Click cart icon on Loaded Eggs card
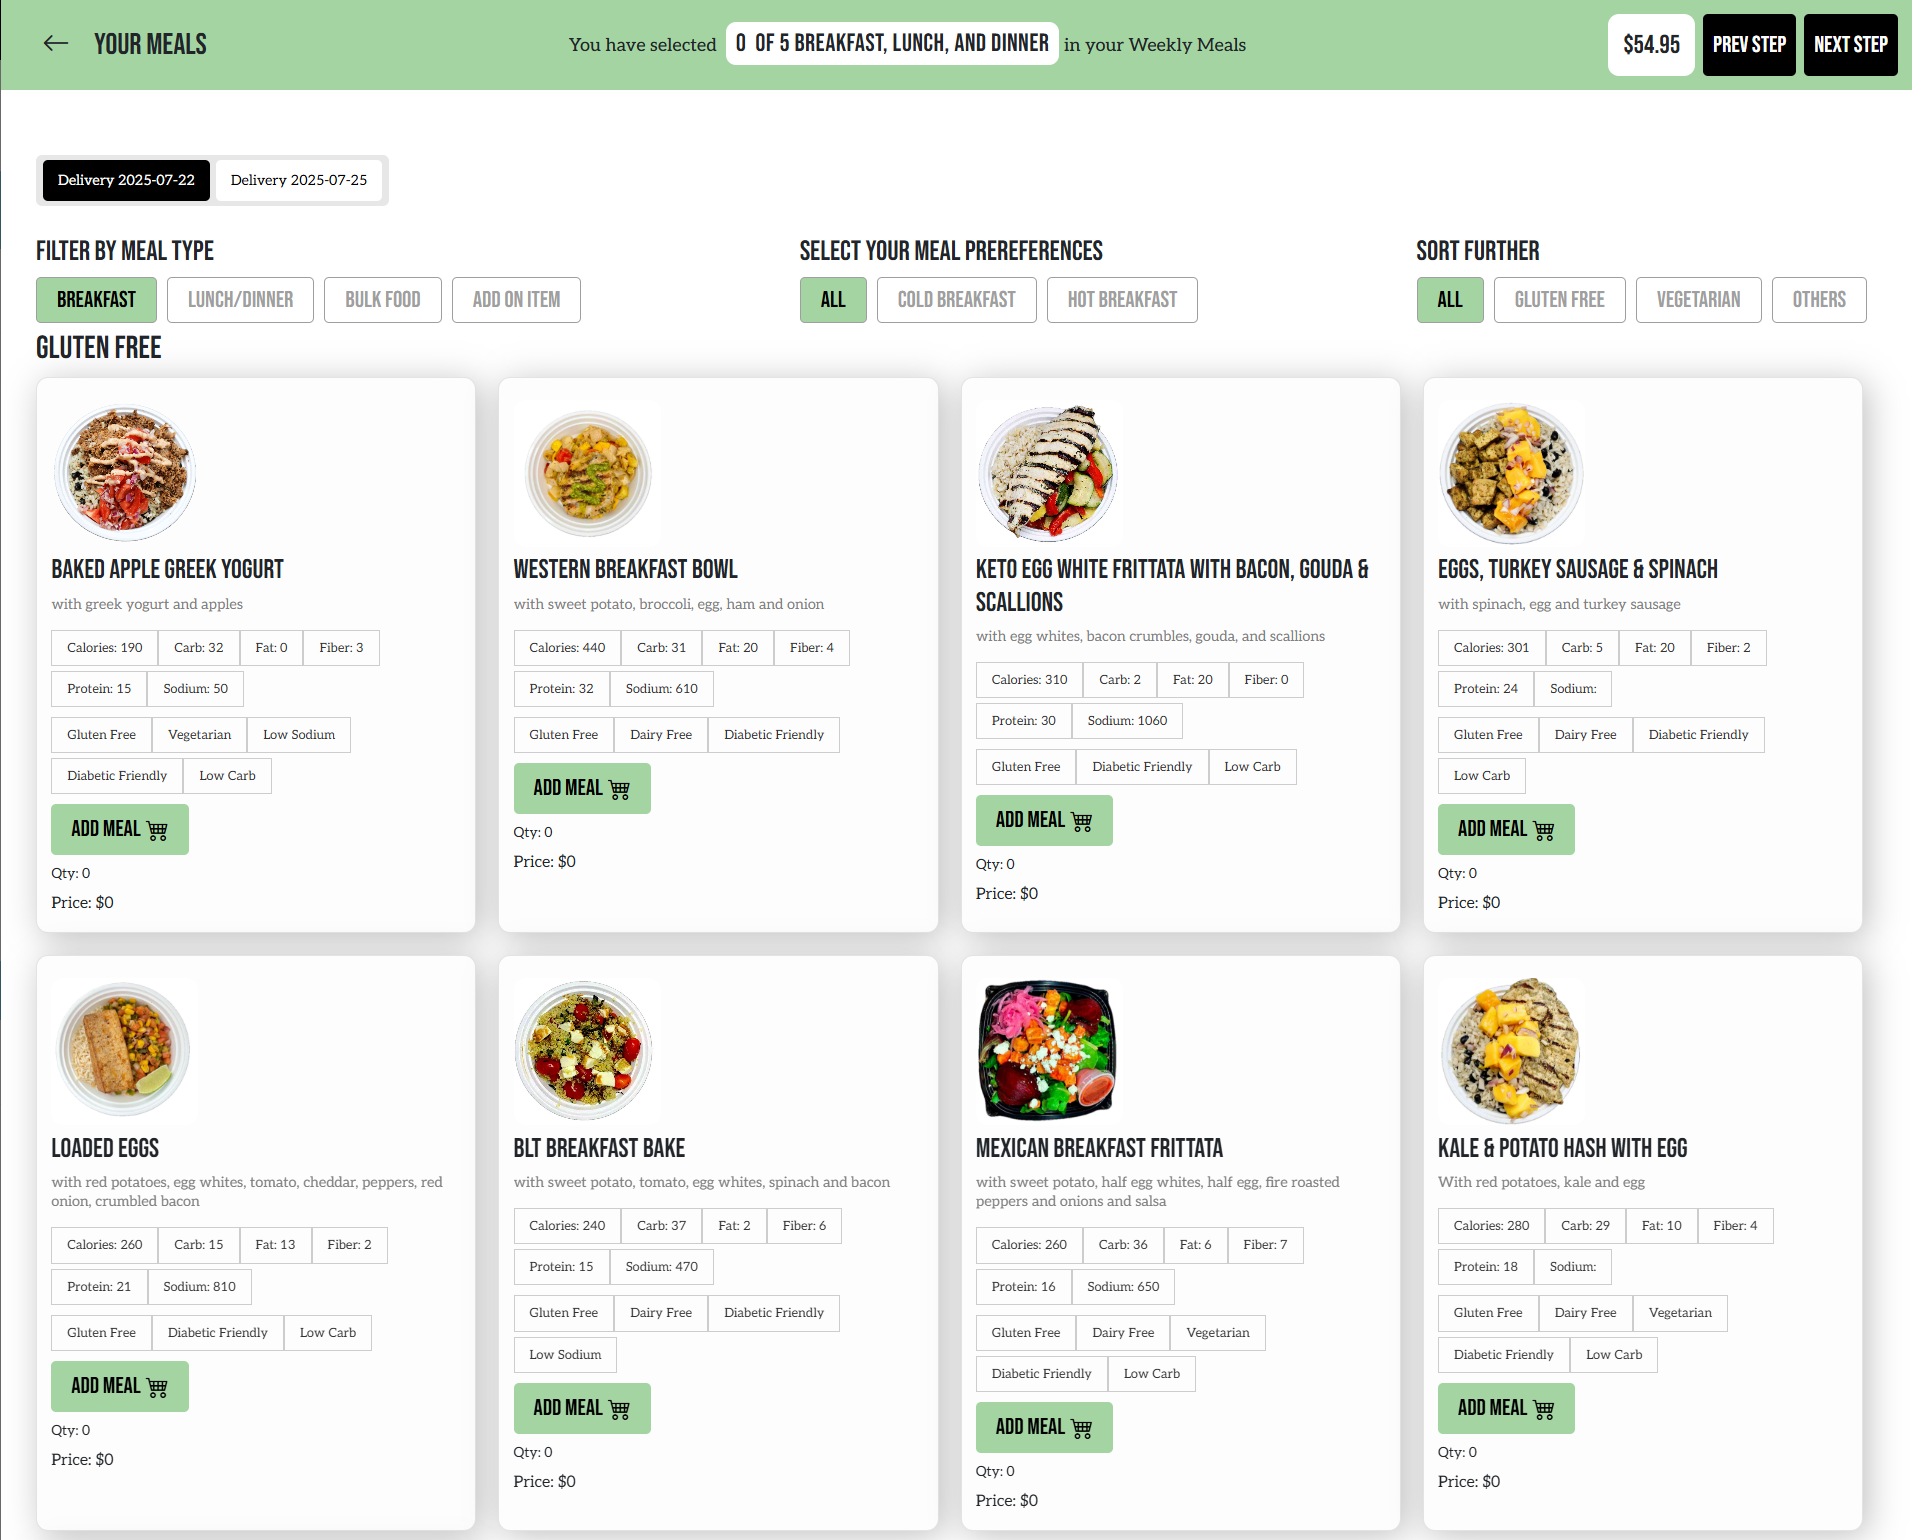 pyautogui.click(x=157, y=1387)
